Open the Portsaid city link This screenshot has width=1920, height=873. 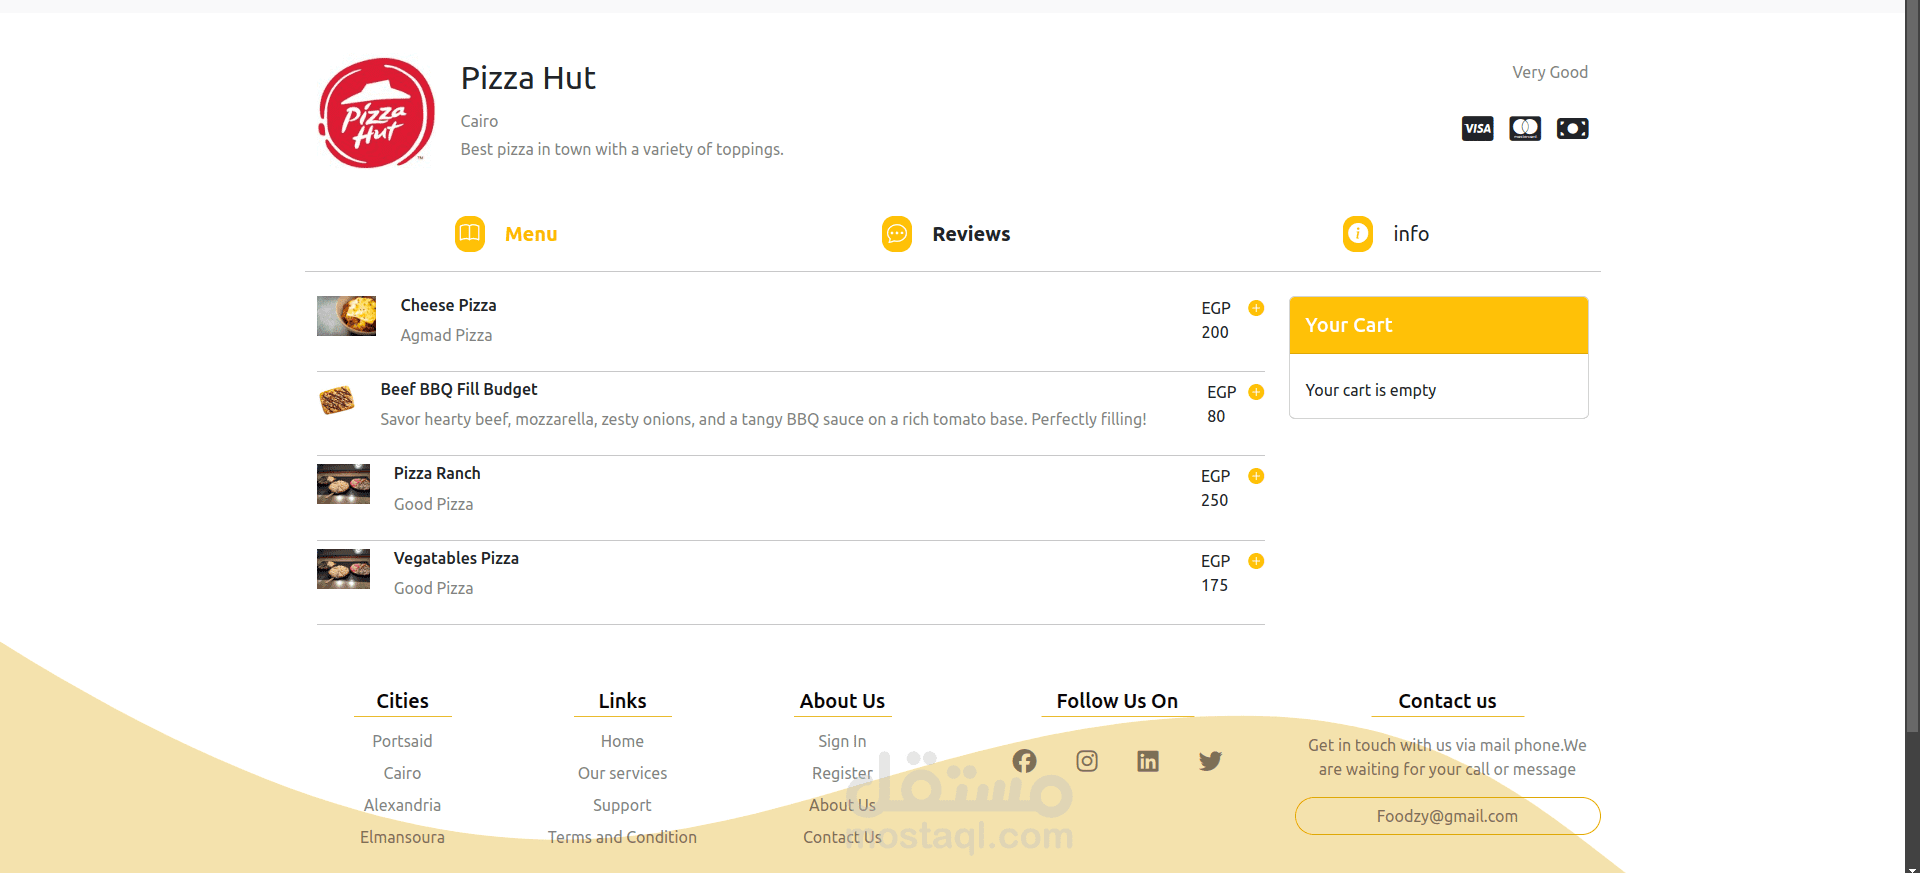pos(402,741)
